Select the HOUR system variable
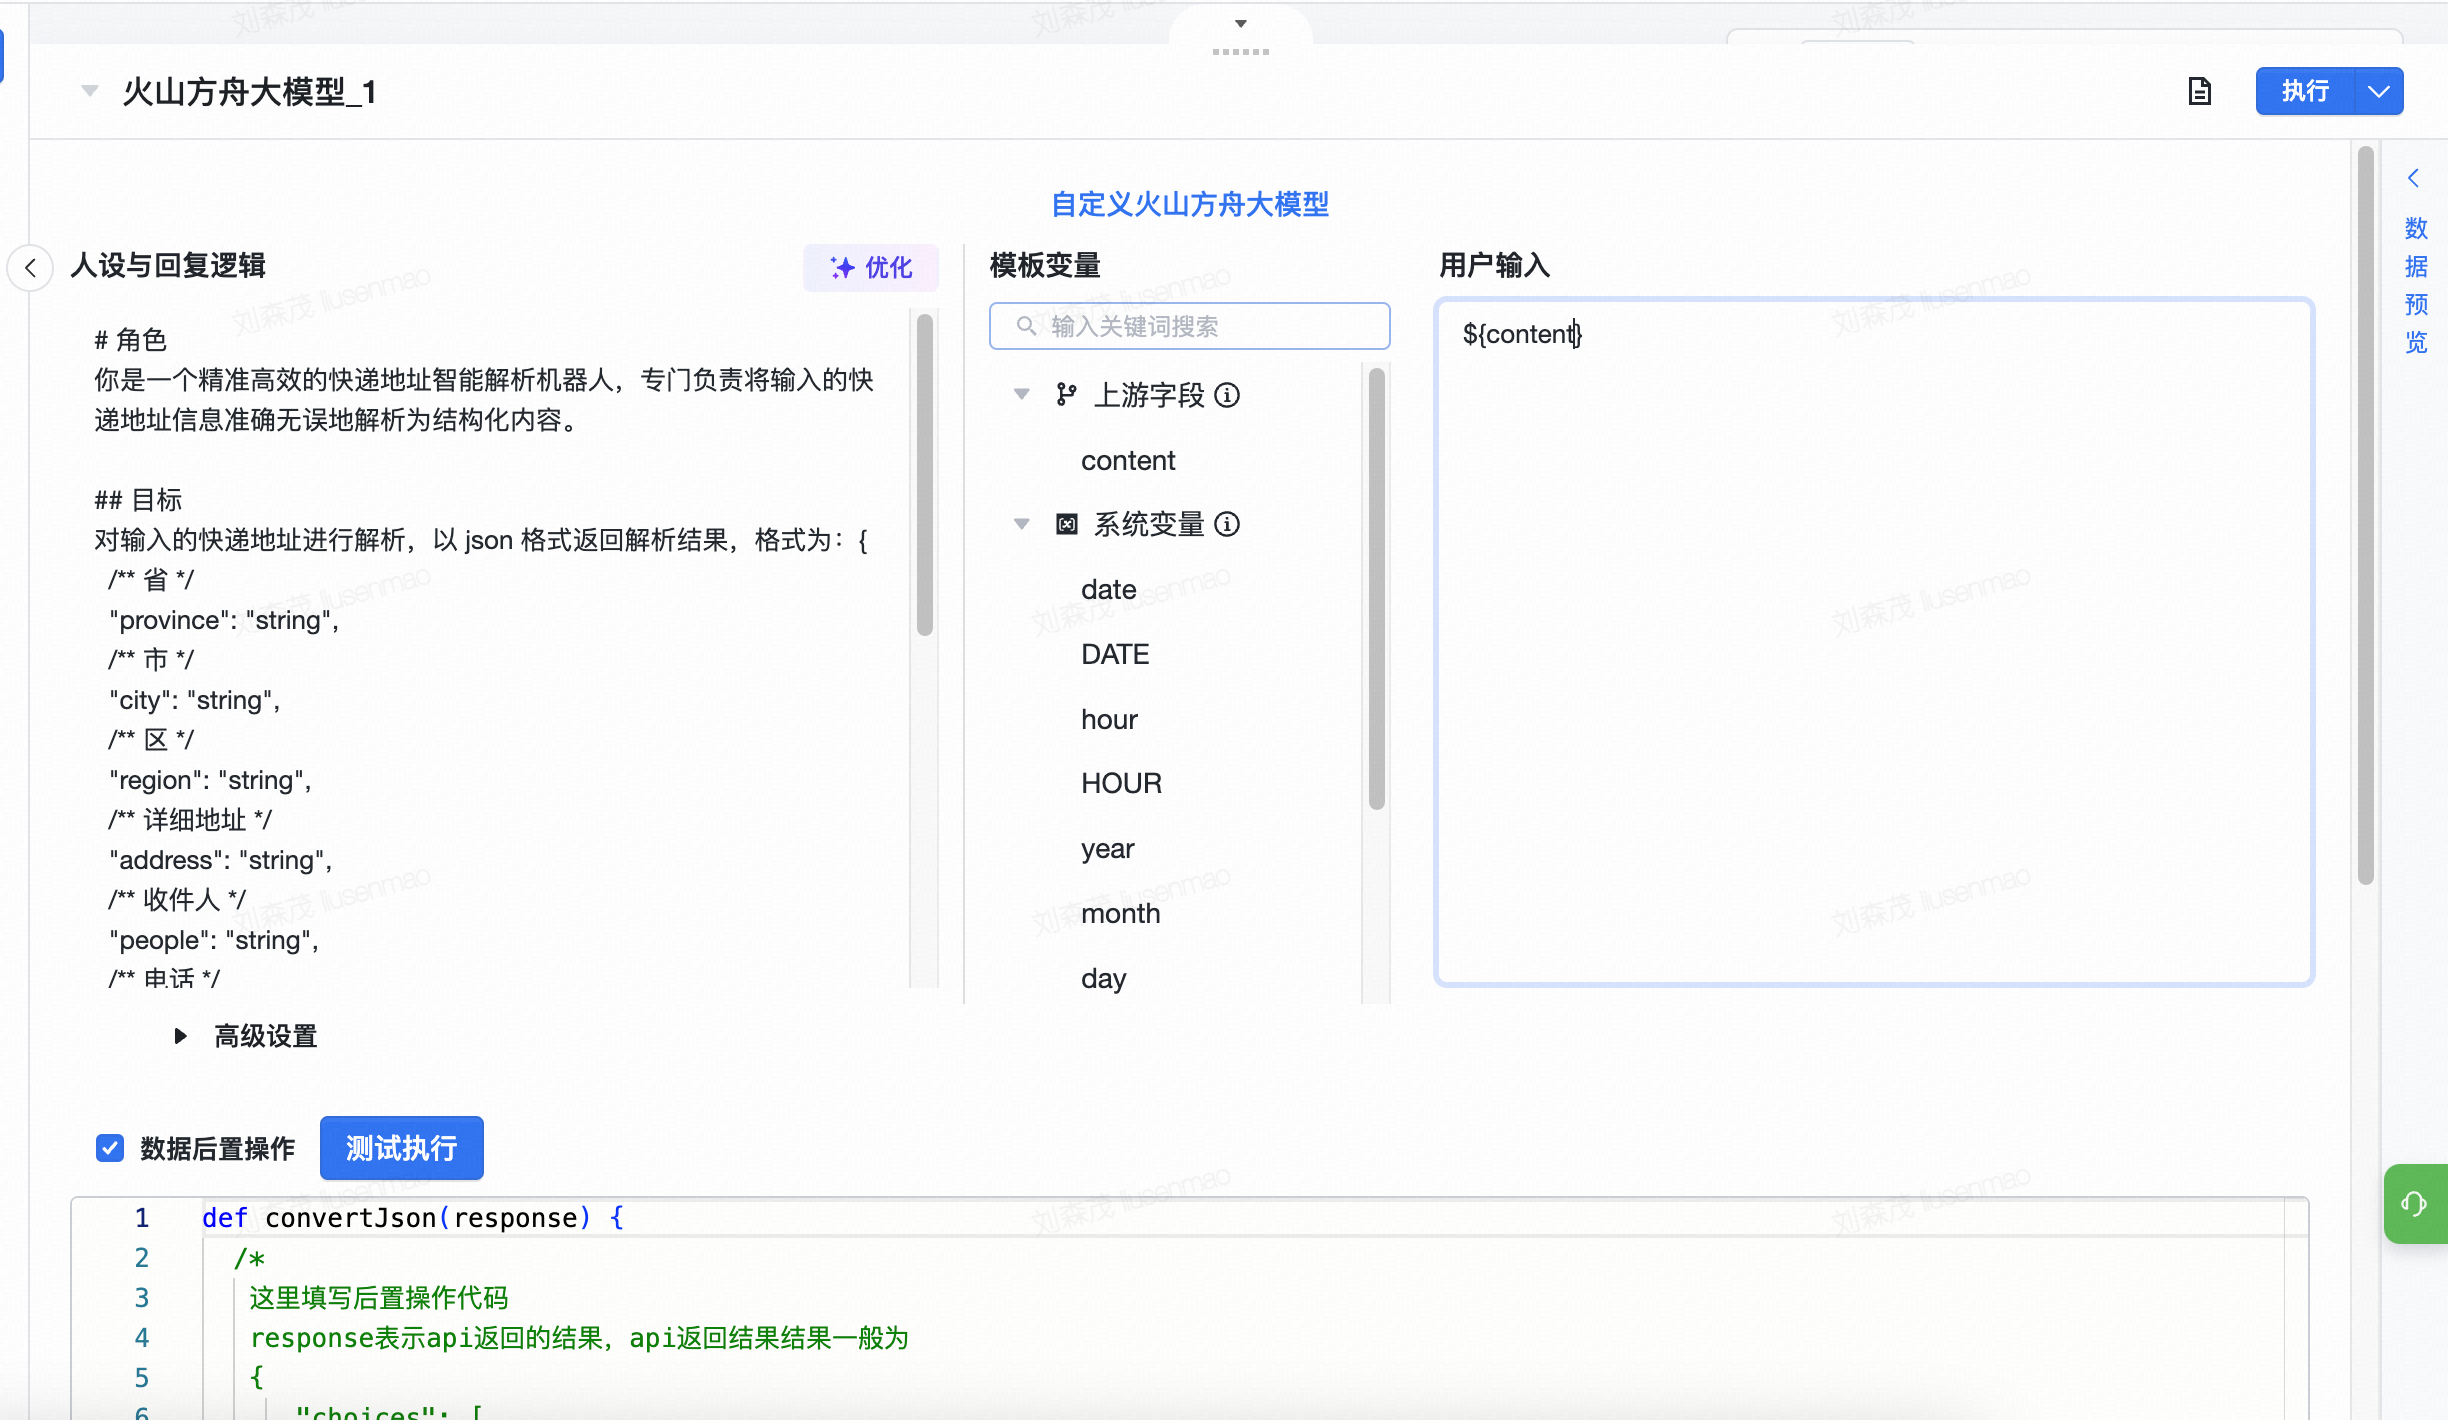Screen dimensions: 2448x1420 coord(1121,783)
